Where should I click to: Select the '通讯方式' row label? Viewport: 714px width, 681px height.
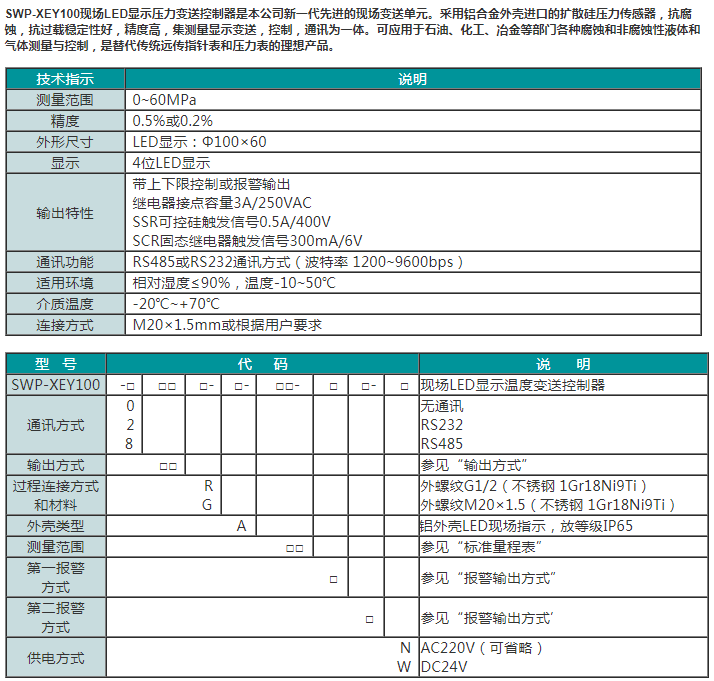pos(56,425)
